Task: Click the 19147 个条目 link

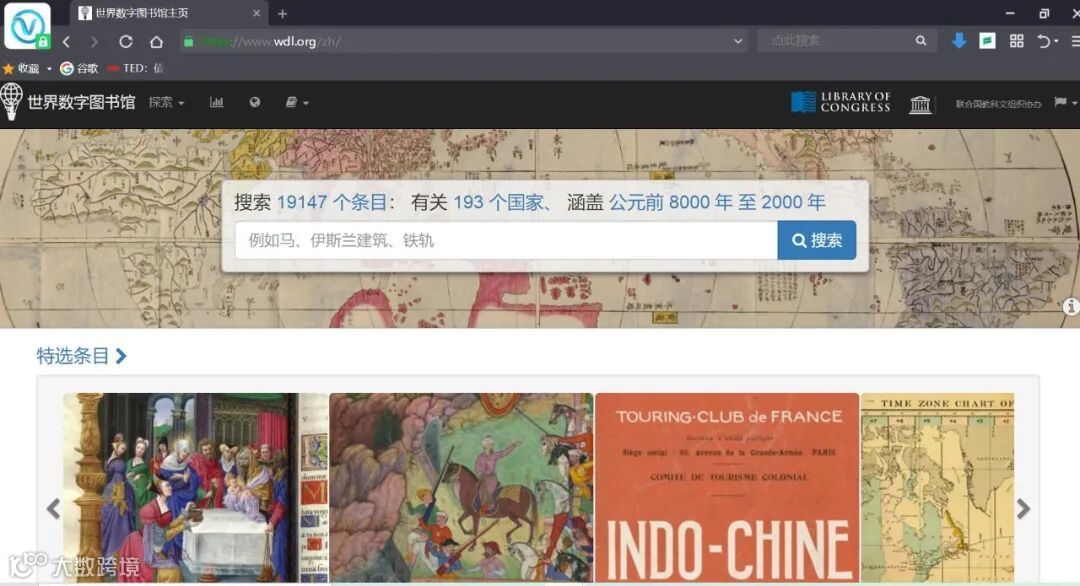Action: 333,202
